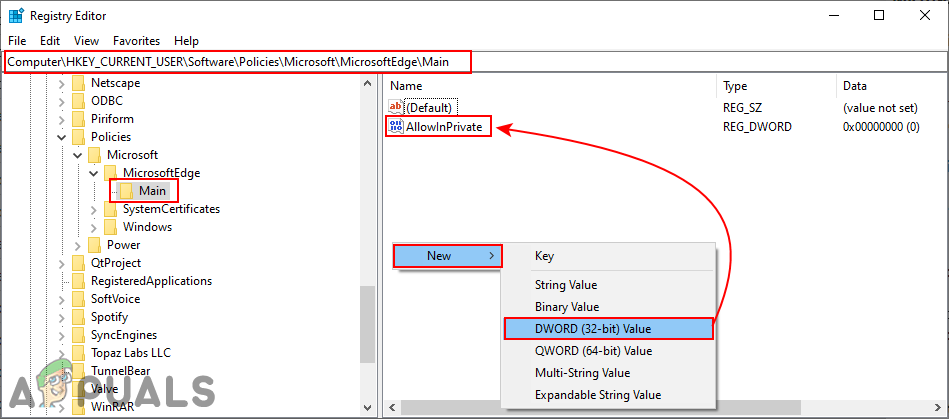Expand the Windows key under Microsoft
The width and height of the screenshot is (949, 419).
[x=94, y=227]
